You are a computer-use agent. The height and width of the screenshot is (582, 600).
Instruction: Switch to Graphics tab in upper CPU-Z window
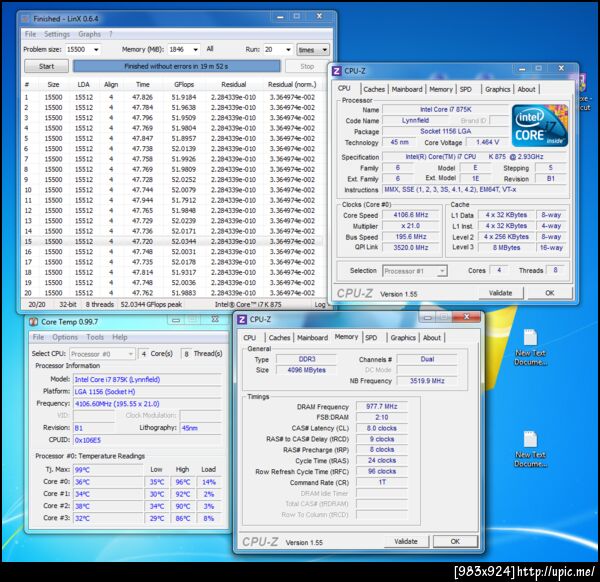[x=497, y=89]
